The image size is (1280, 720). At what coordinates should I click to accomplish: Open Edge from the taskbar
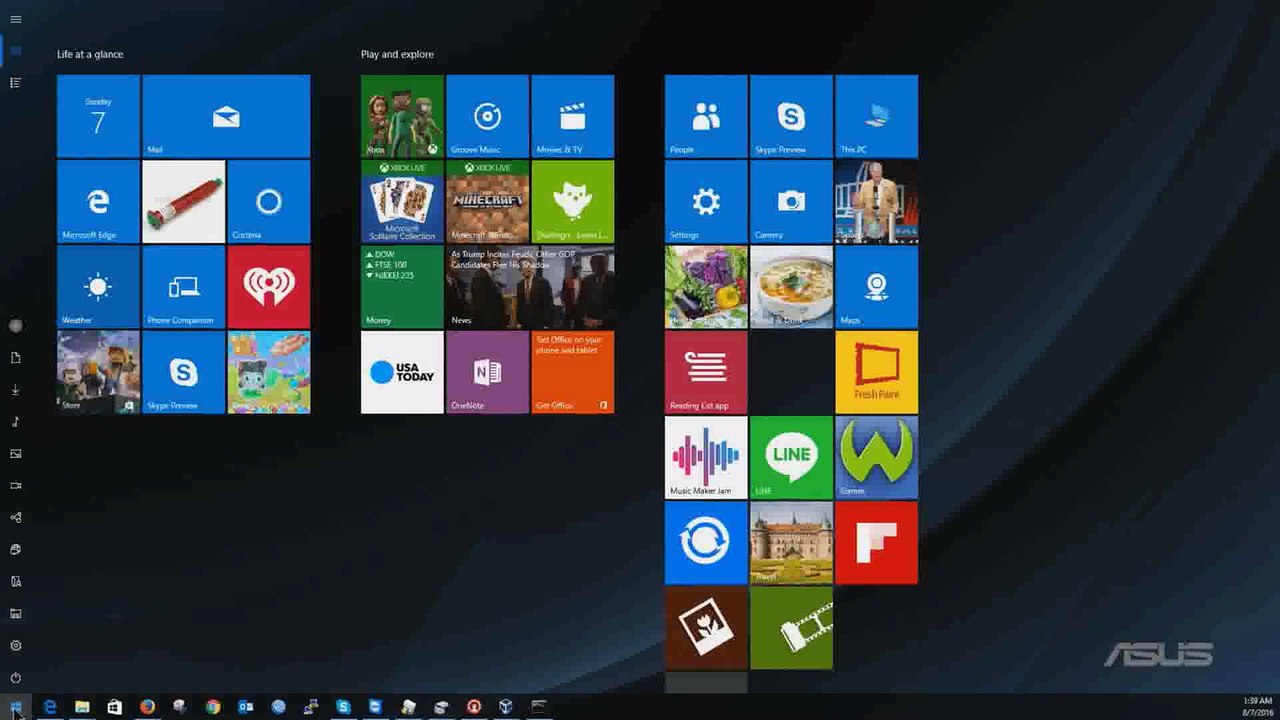click(x=49, y=707)
